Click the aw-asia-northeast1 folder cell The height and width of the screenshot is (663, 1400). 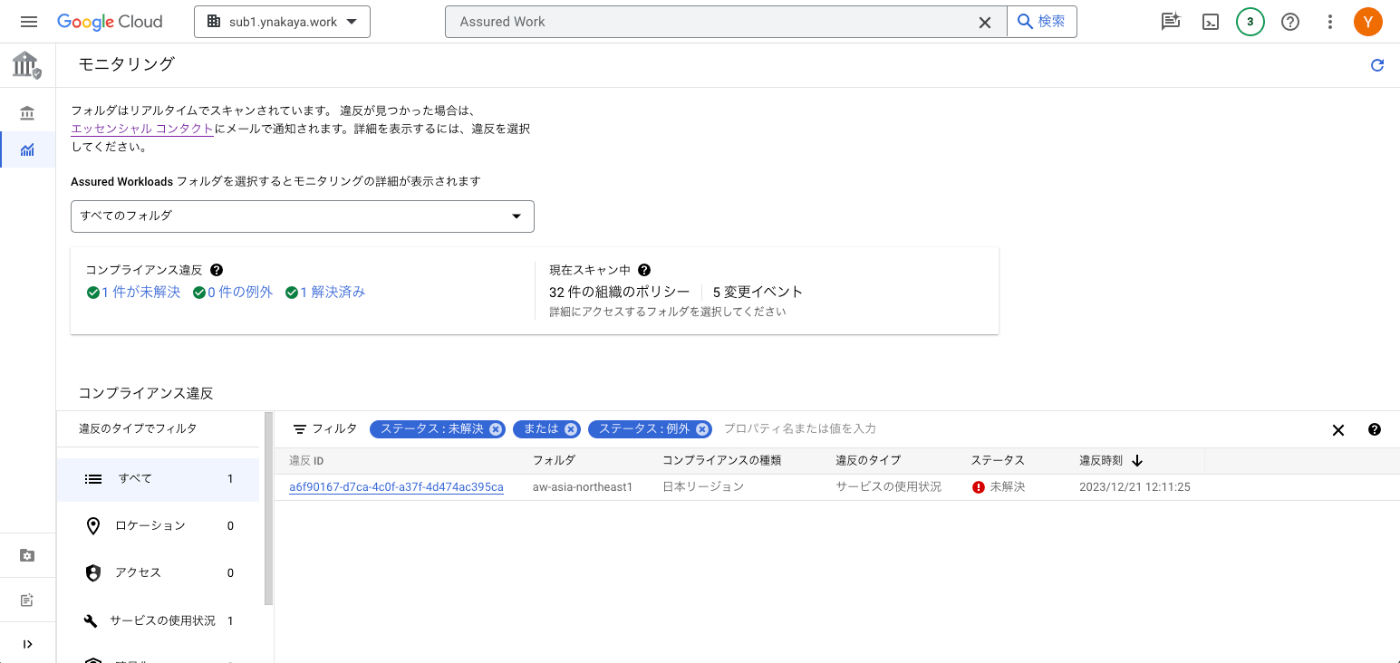(583, 487)
